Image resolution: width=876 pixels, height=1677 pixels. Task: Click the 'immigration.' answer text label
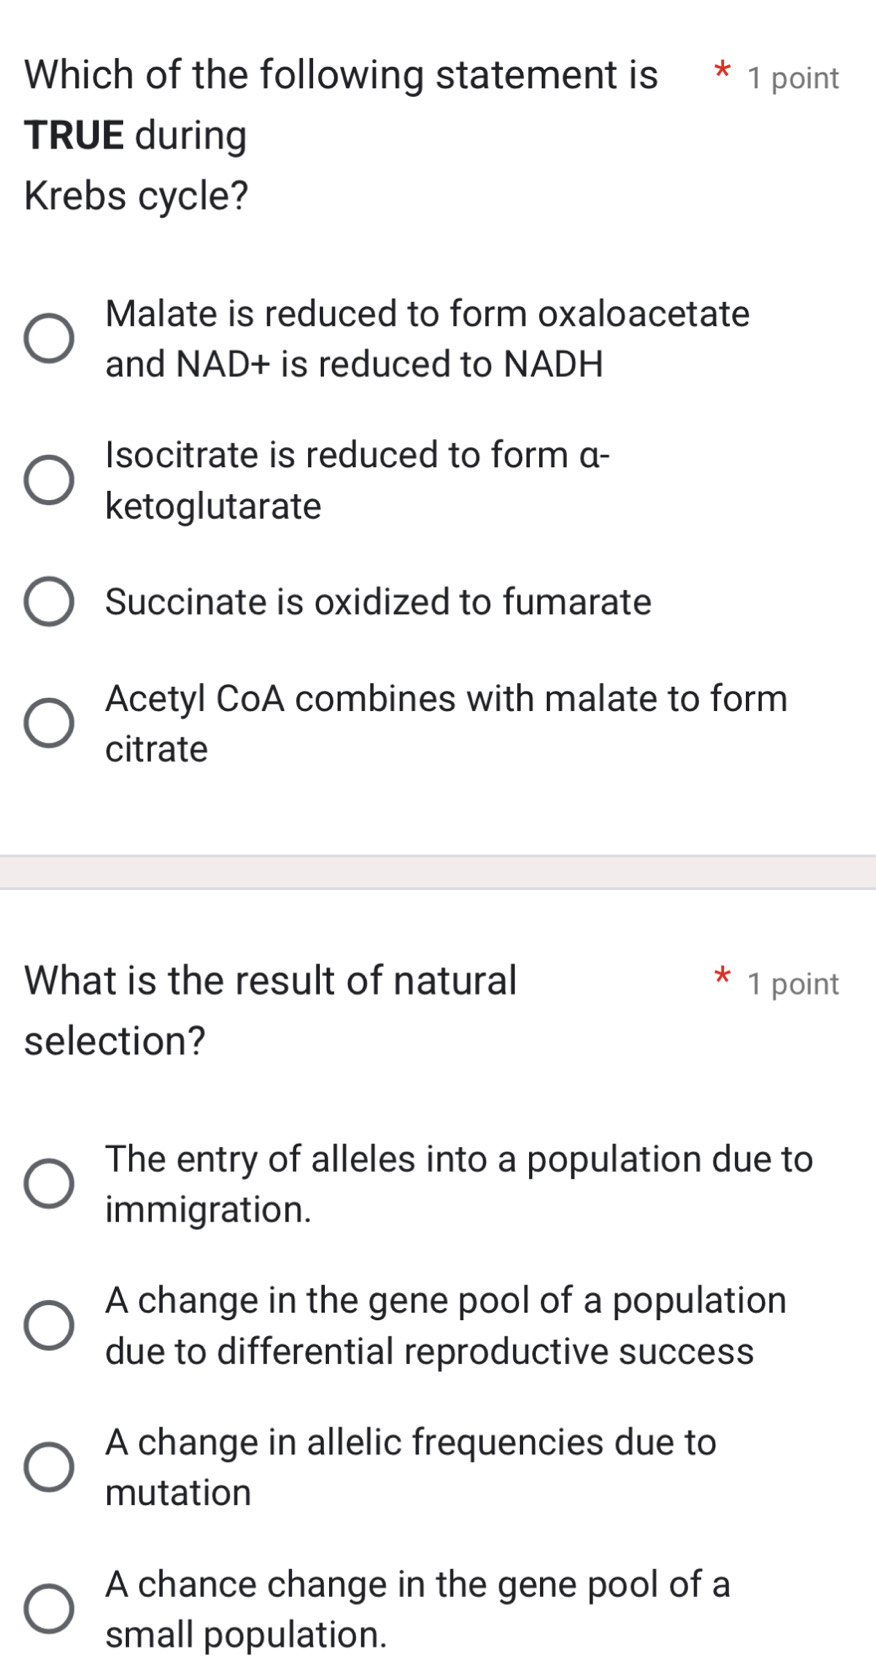208,1209
